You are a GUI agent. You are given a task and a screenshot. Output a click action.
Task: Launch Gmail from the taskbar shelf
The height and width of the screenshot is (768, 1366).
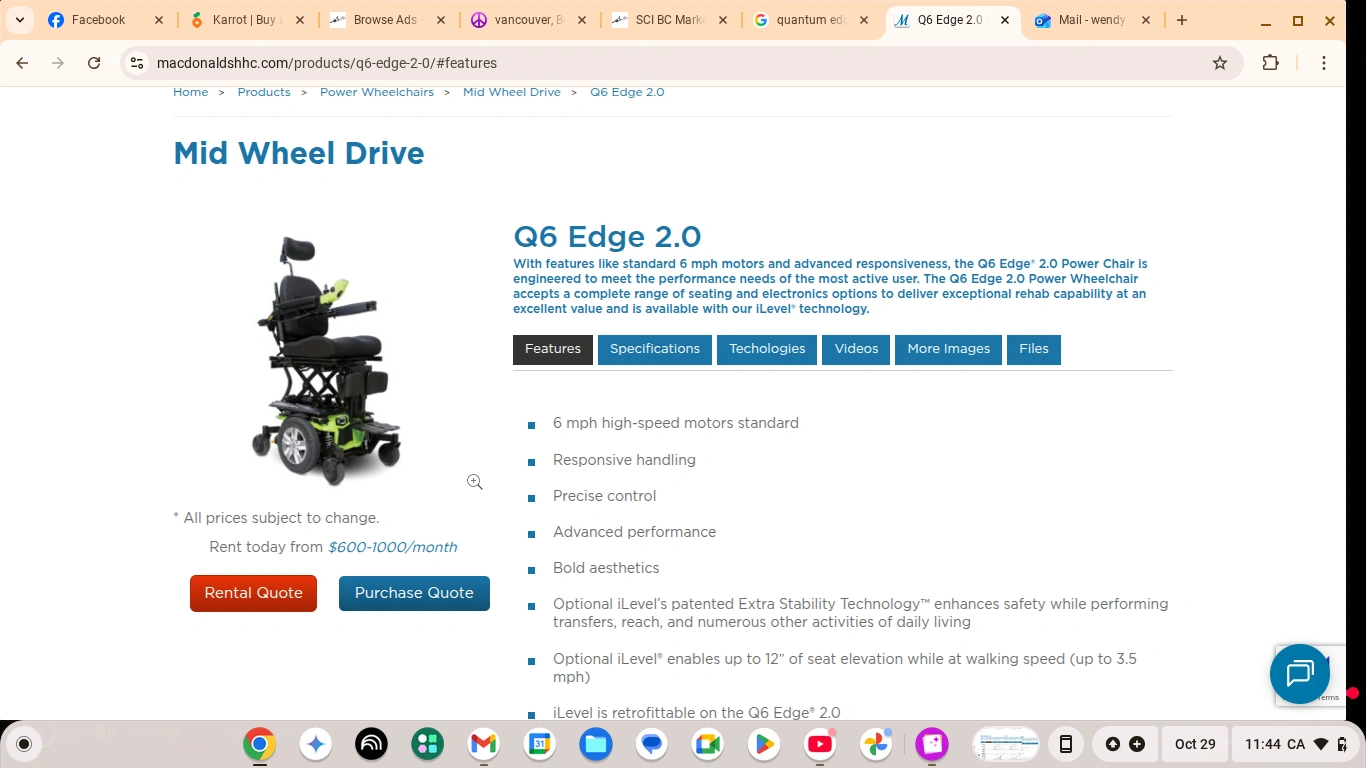[483, 744]
